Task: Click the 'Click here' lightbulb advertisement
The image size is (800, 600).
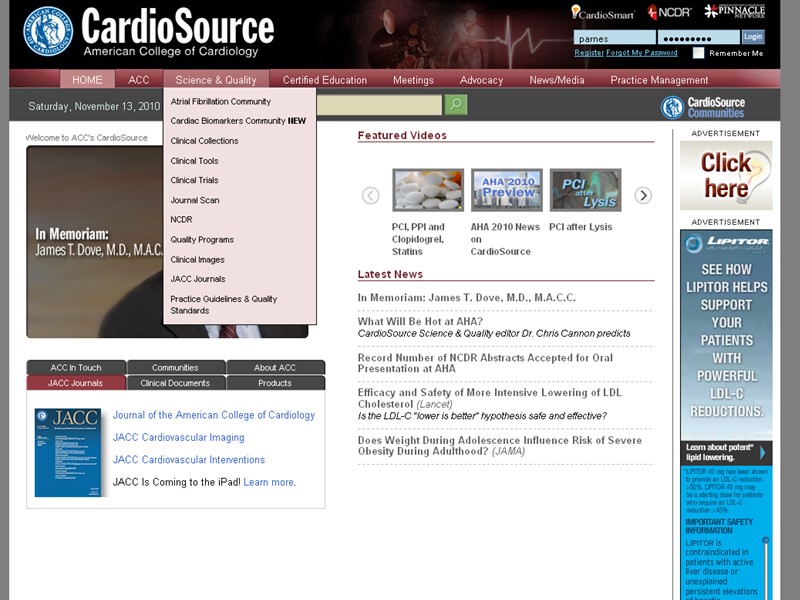Action: tap(726, 176)
